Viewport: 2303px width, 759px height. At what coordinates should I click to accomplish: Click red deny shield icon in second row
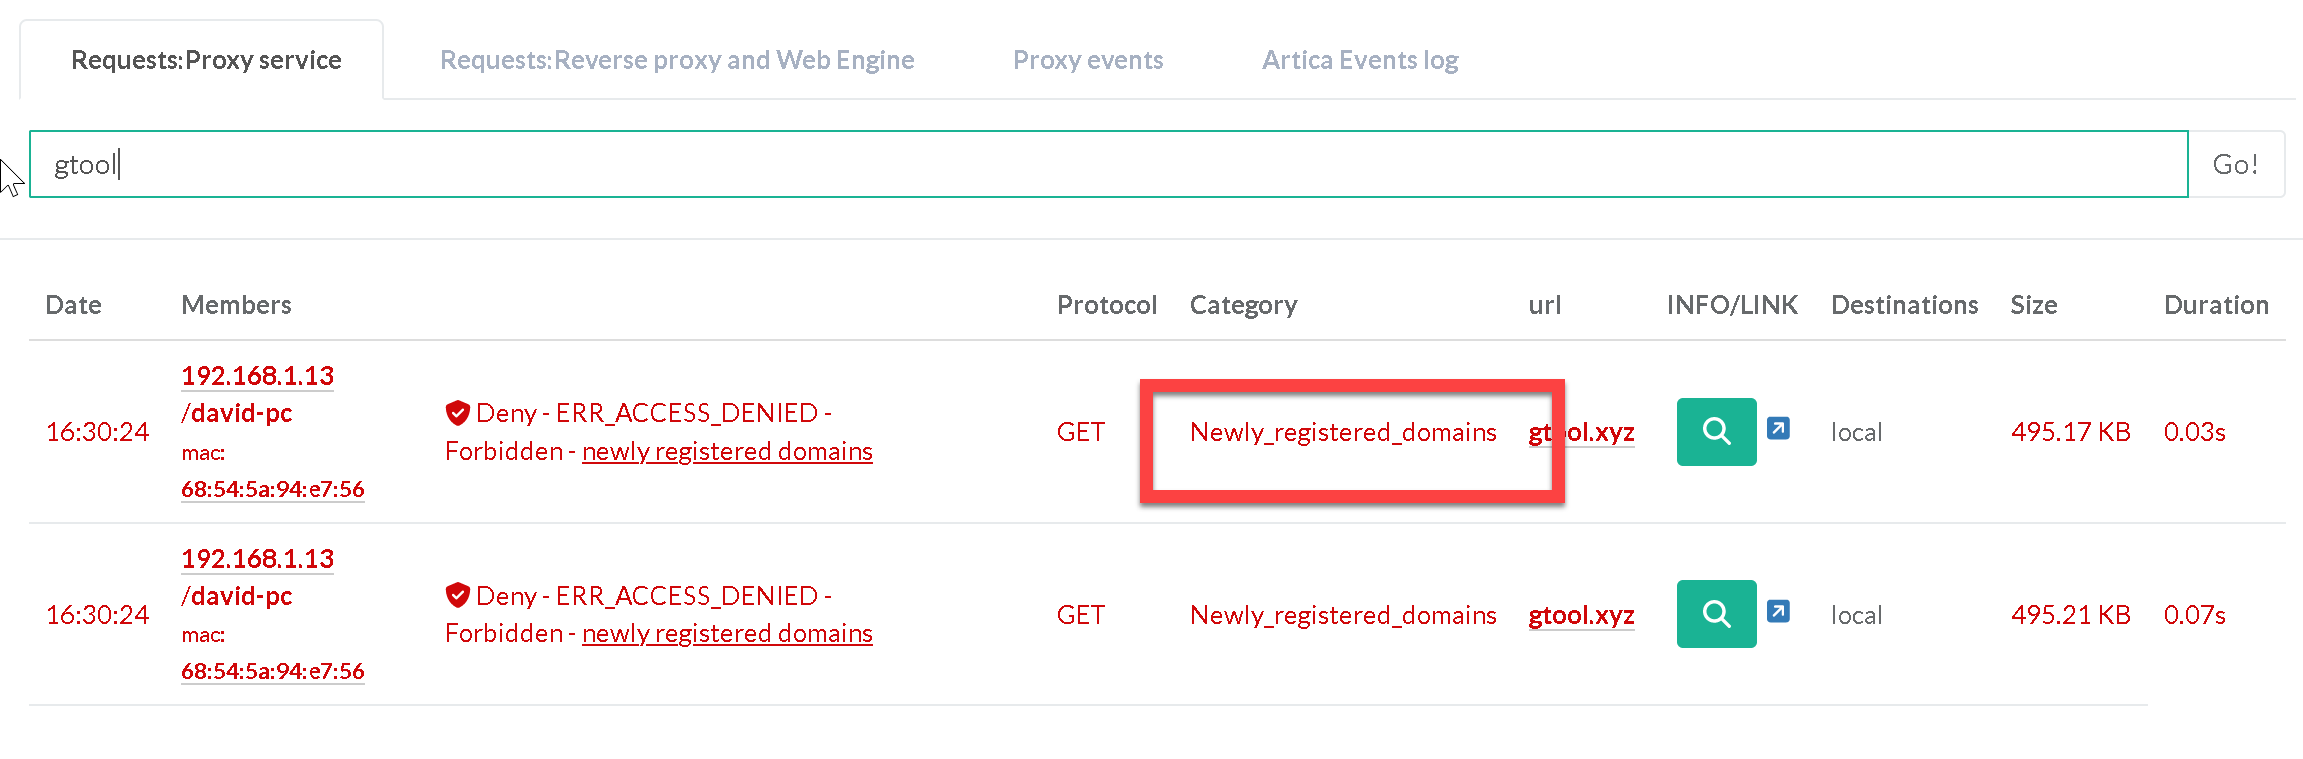458,596
